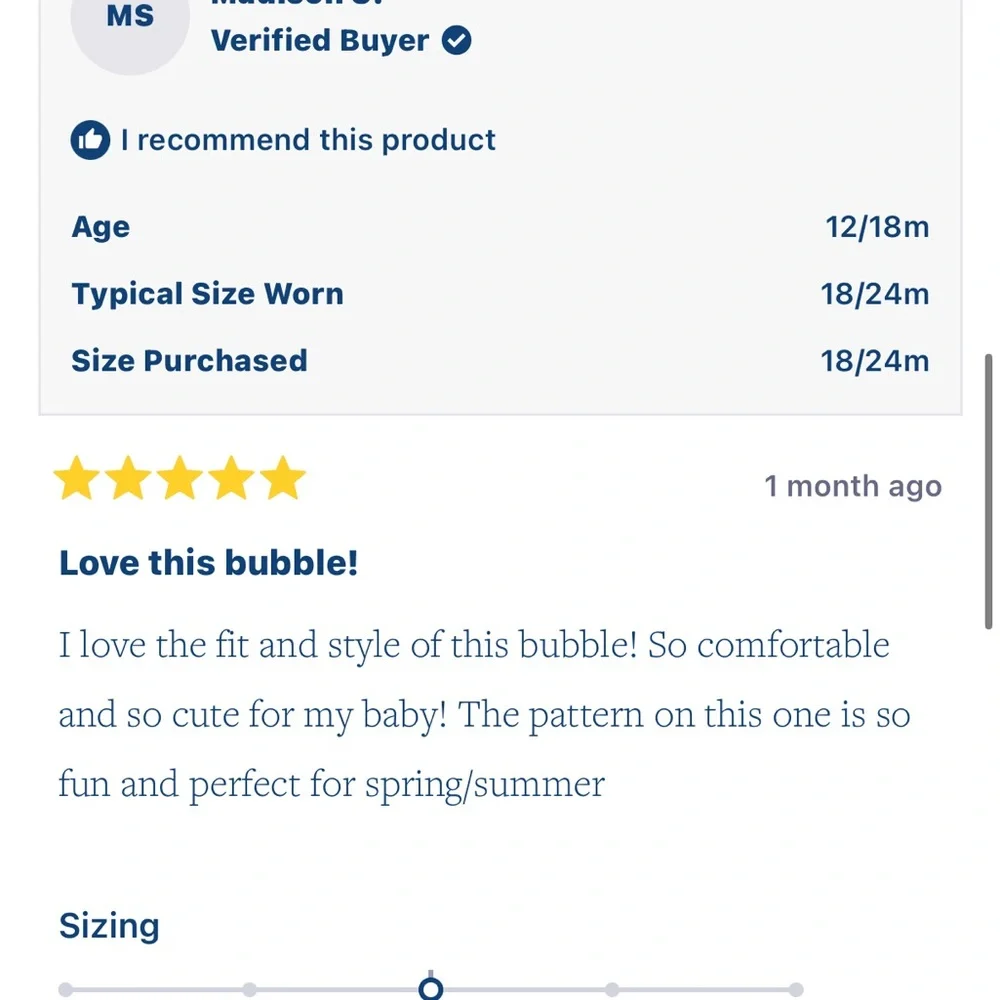Click 'I recommend this product' text
Image resolution: width=1000 pixels, height=1000 pixels.
[x=308, y=140]
